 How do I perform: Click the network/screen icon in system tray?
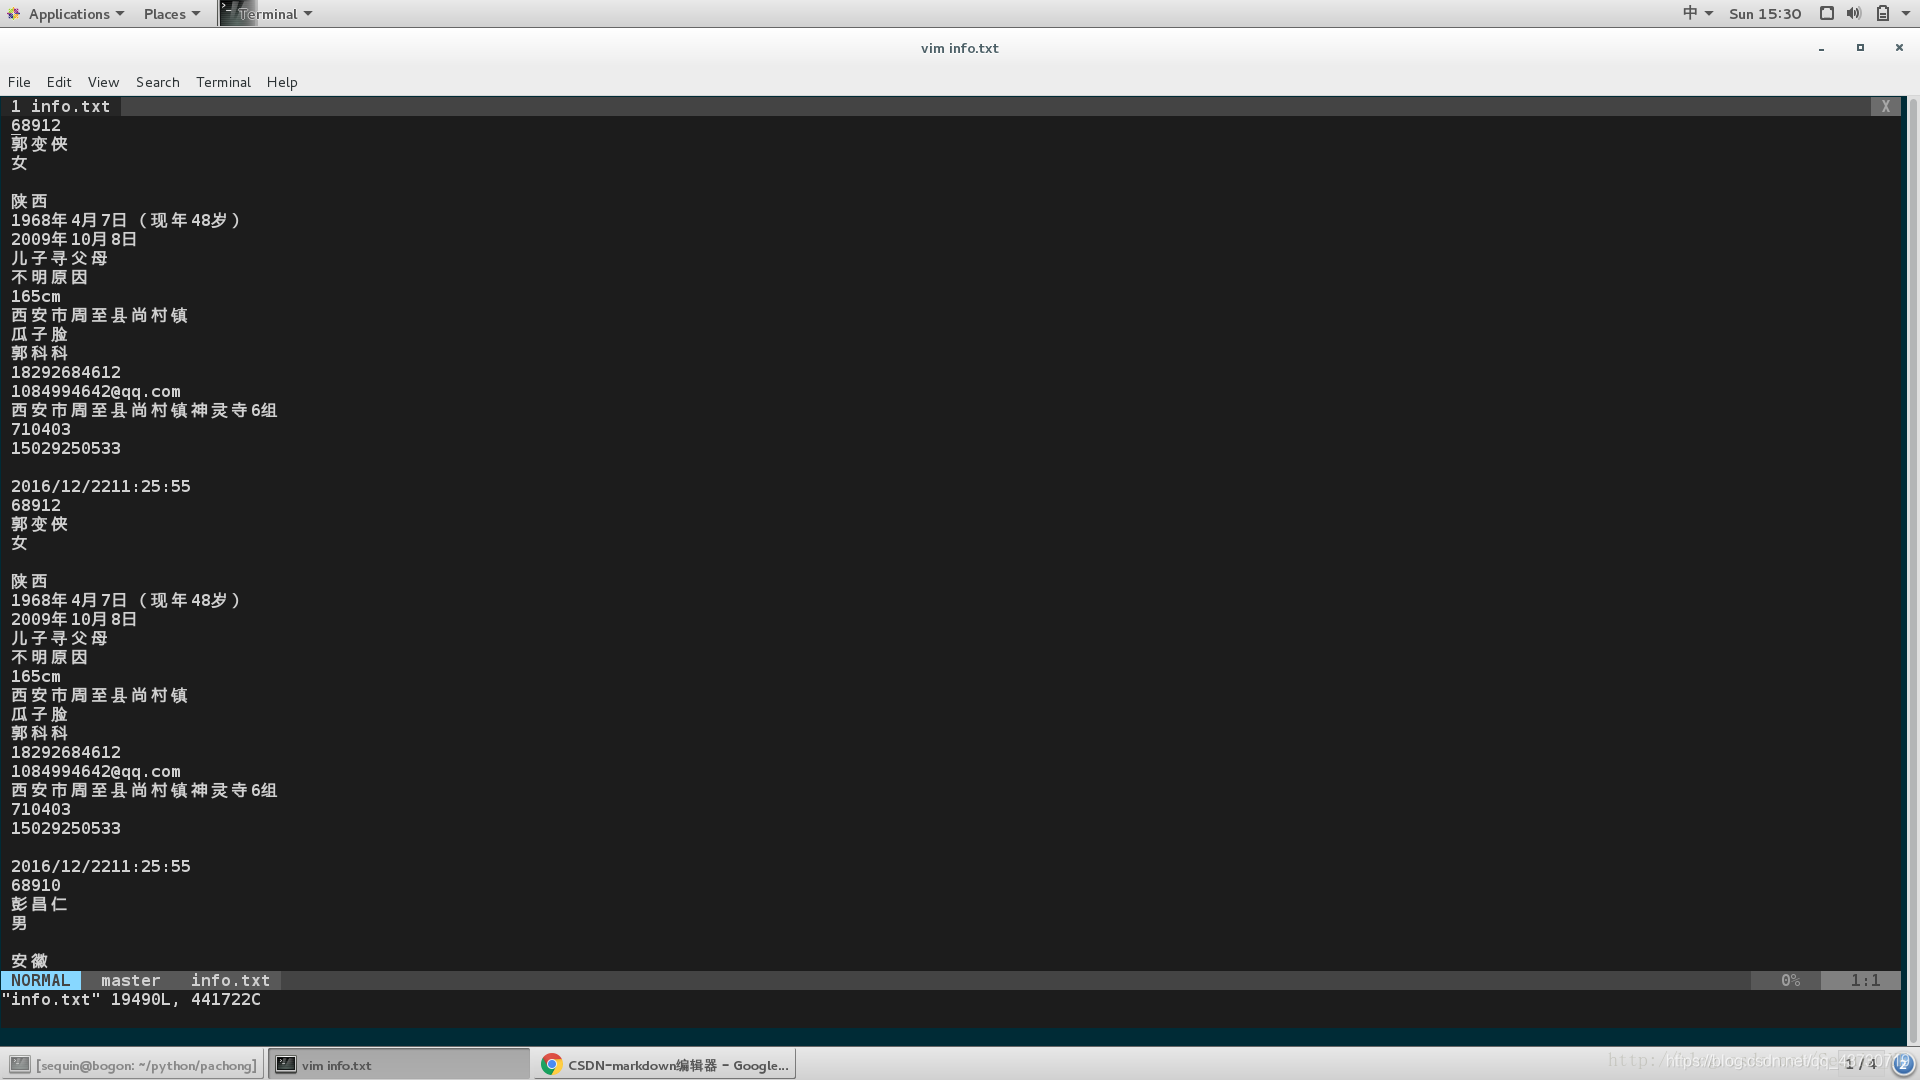point(1826,13)
